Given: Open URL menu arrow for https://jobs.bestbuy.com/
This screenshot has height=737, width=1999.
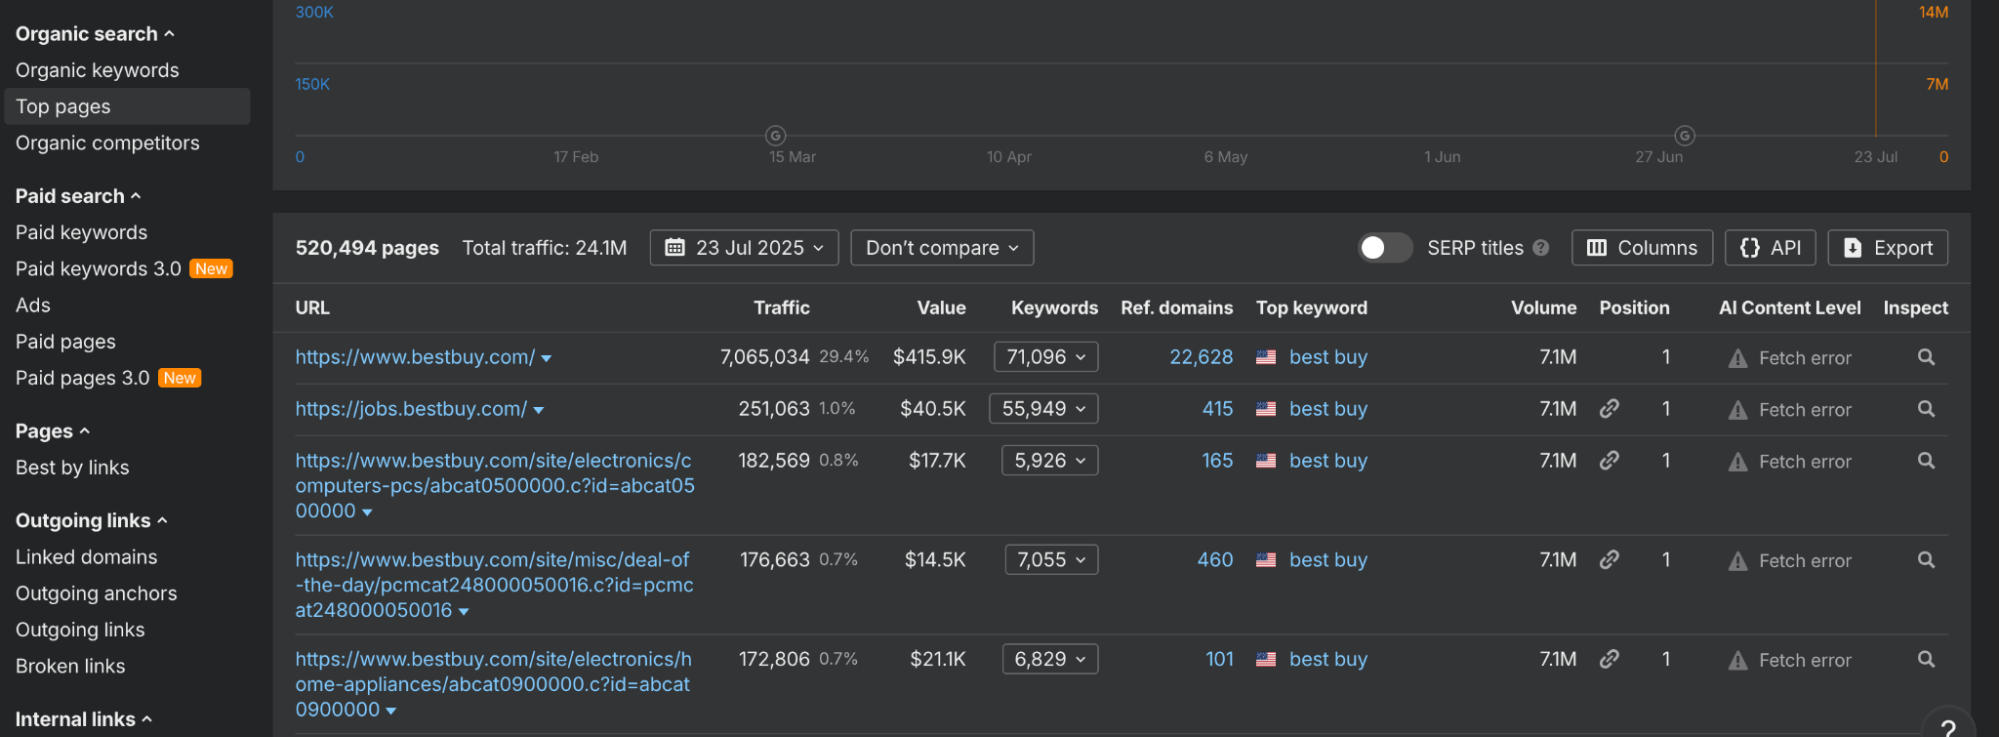Looking at the screenshot, I should click(x=538, y=411).
